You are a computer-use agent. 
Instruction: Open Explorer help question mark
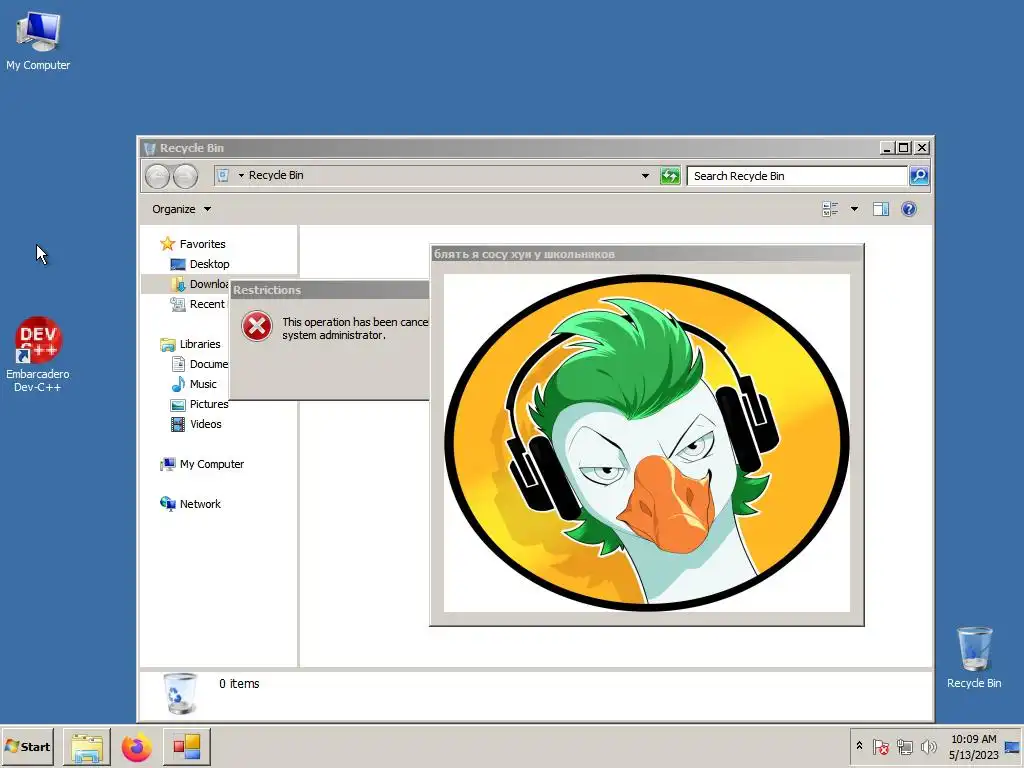[x=908, y=209]
